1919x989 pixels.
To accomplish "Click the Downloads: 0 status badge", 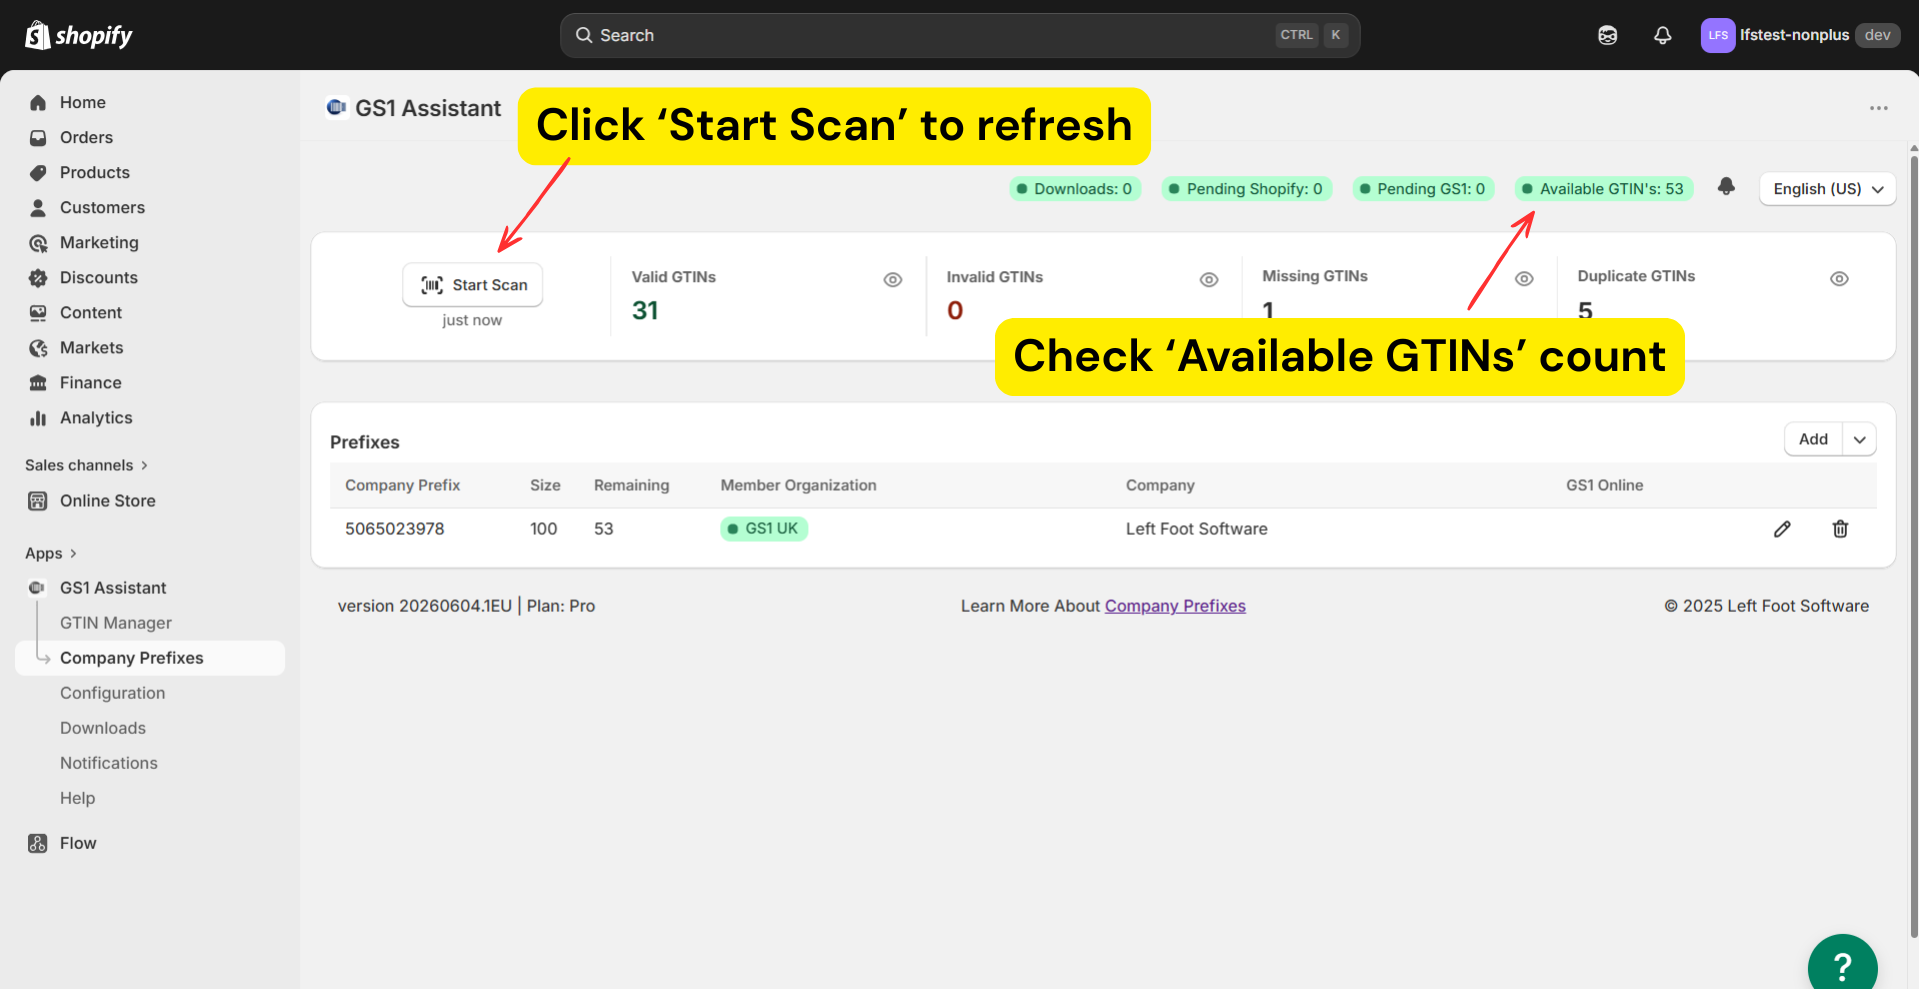I will pos(1075,189).
